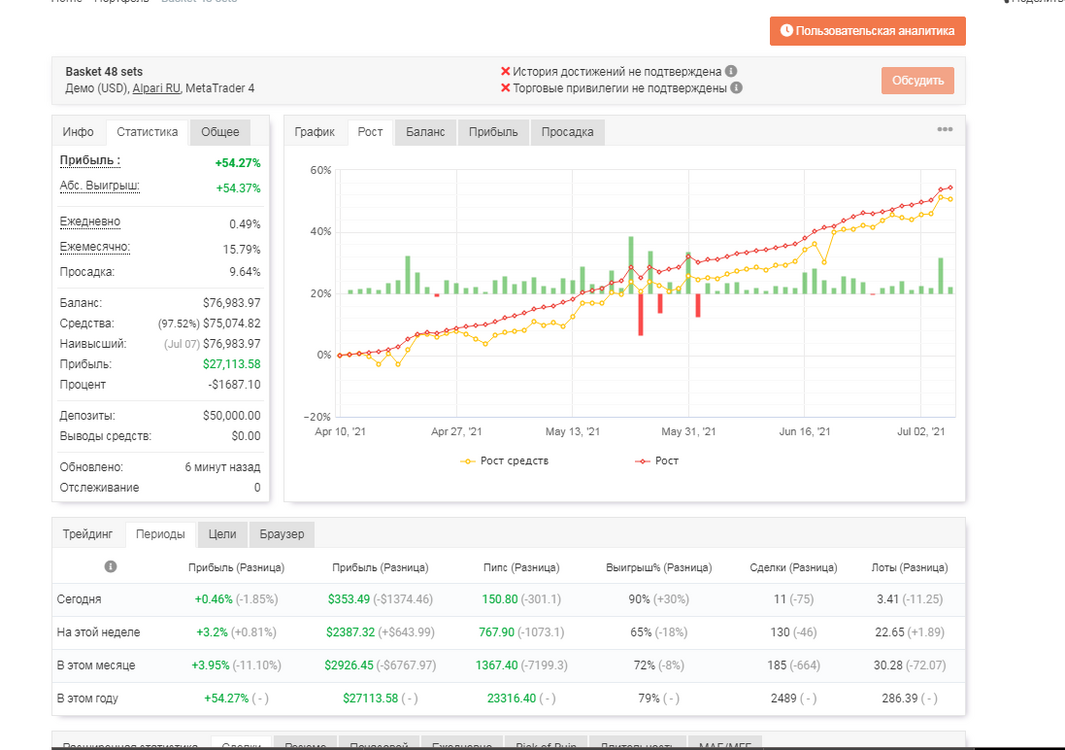
Task: Open info icon beside Торговые привилегии не подтверждены
Action: 736,88
